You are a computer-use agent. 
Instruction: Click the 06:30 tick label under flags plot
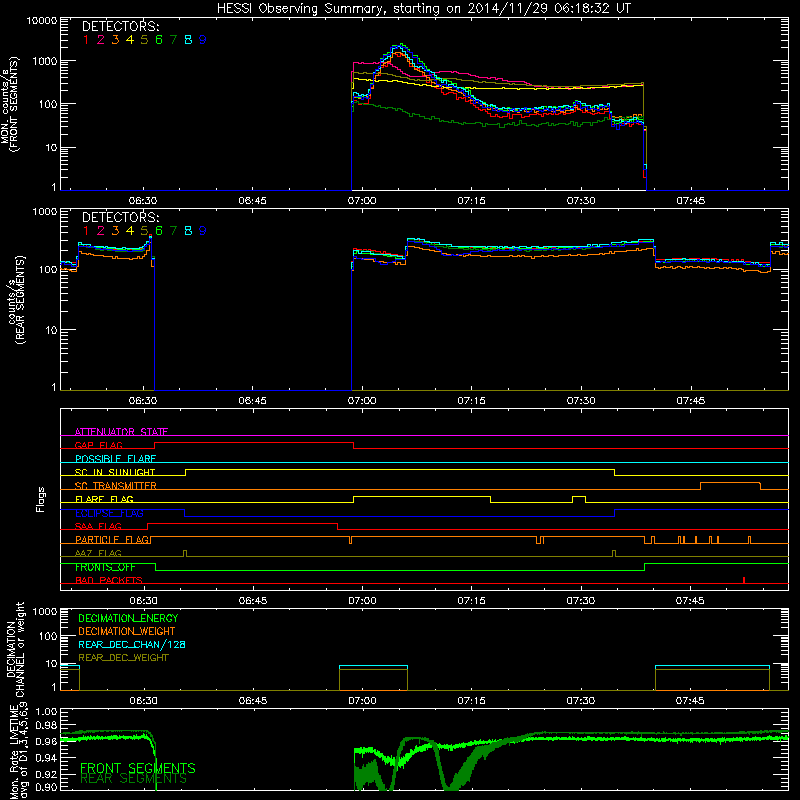click(x=143, y=601)
